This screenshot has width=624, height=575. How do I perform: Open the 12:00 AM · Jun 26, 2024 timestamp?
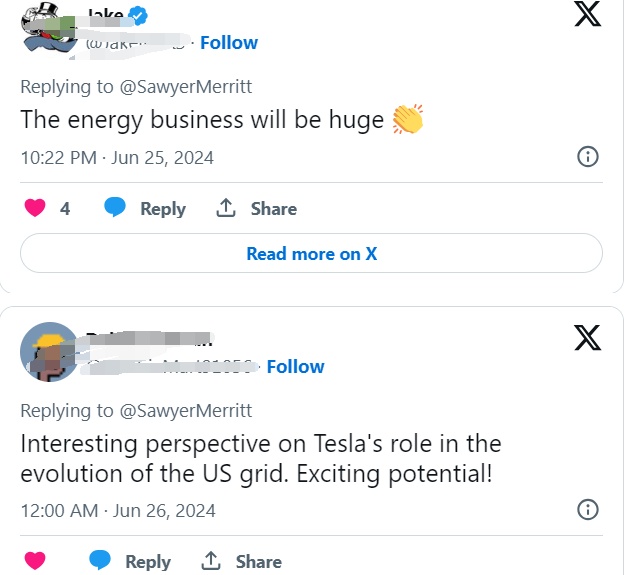click(118, 510)
